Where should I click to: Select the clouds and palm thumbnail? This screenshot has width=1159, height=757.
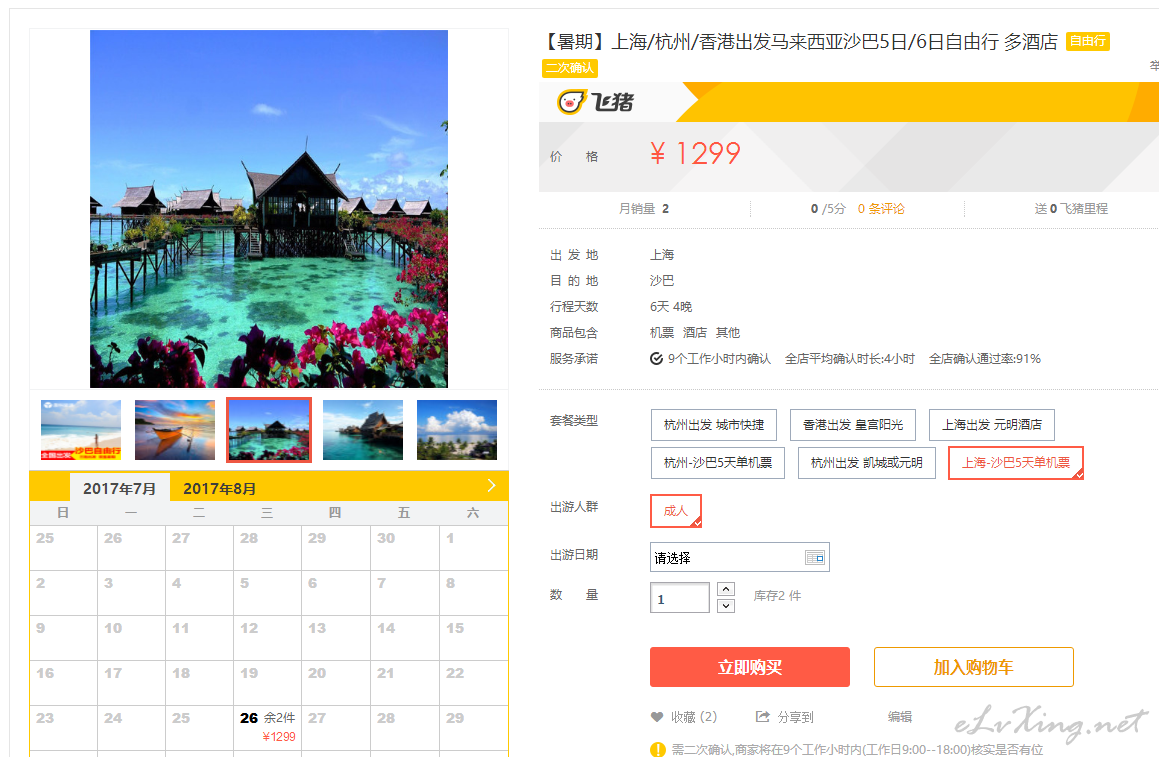(457, 430)
